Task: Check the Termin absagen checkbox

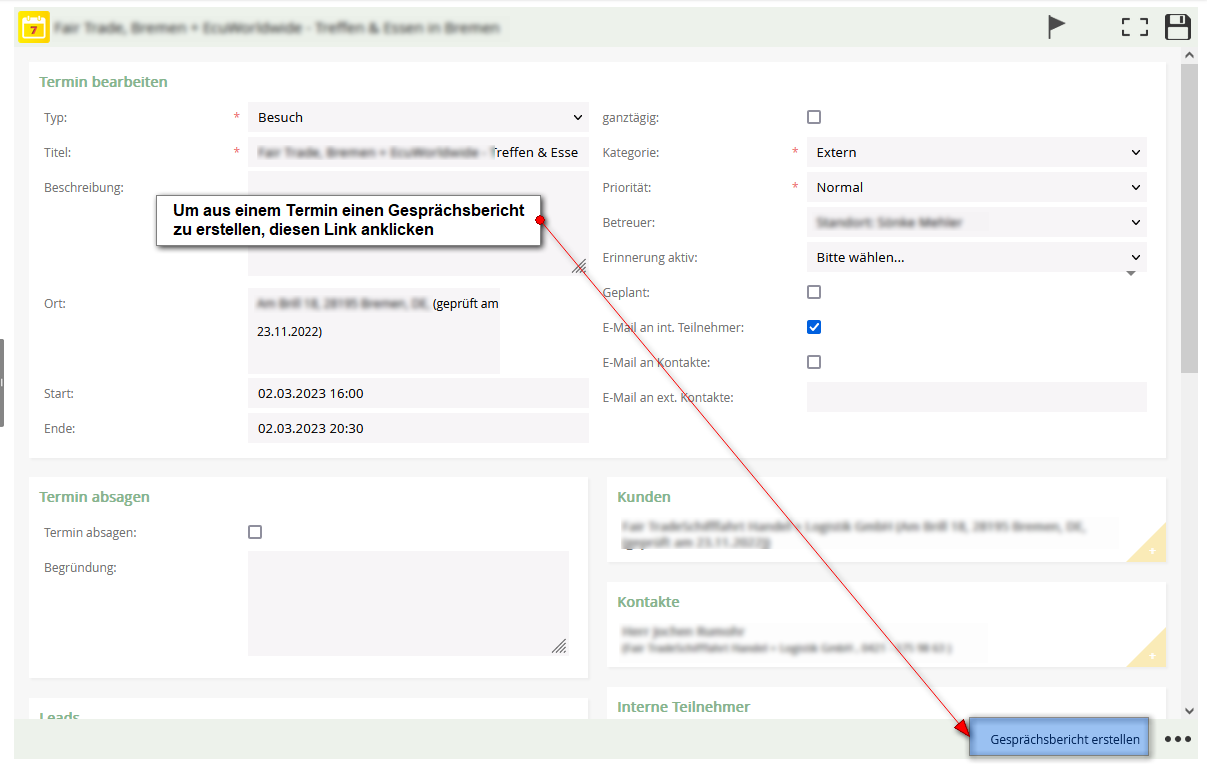Action: pos(255,532)
